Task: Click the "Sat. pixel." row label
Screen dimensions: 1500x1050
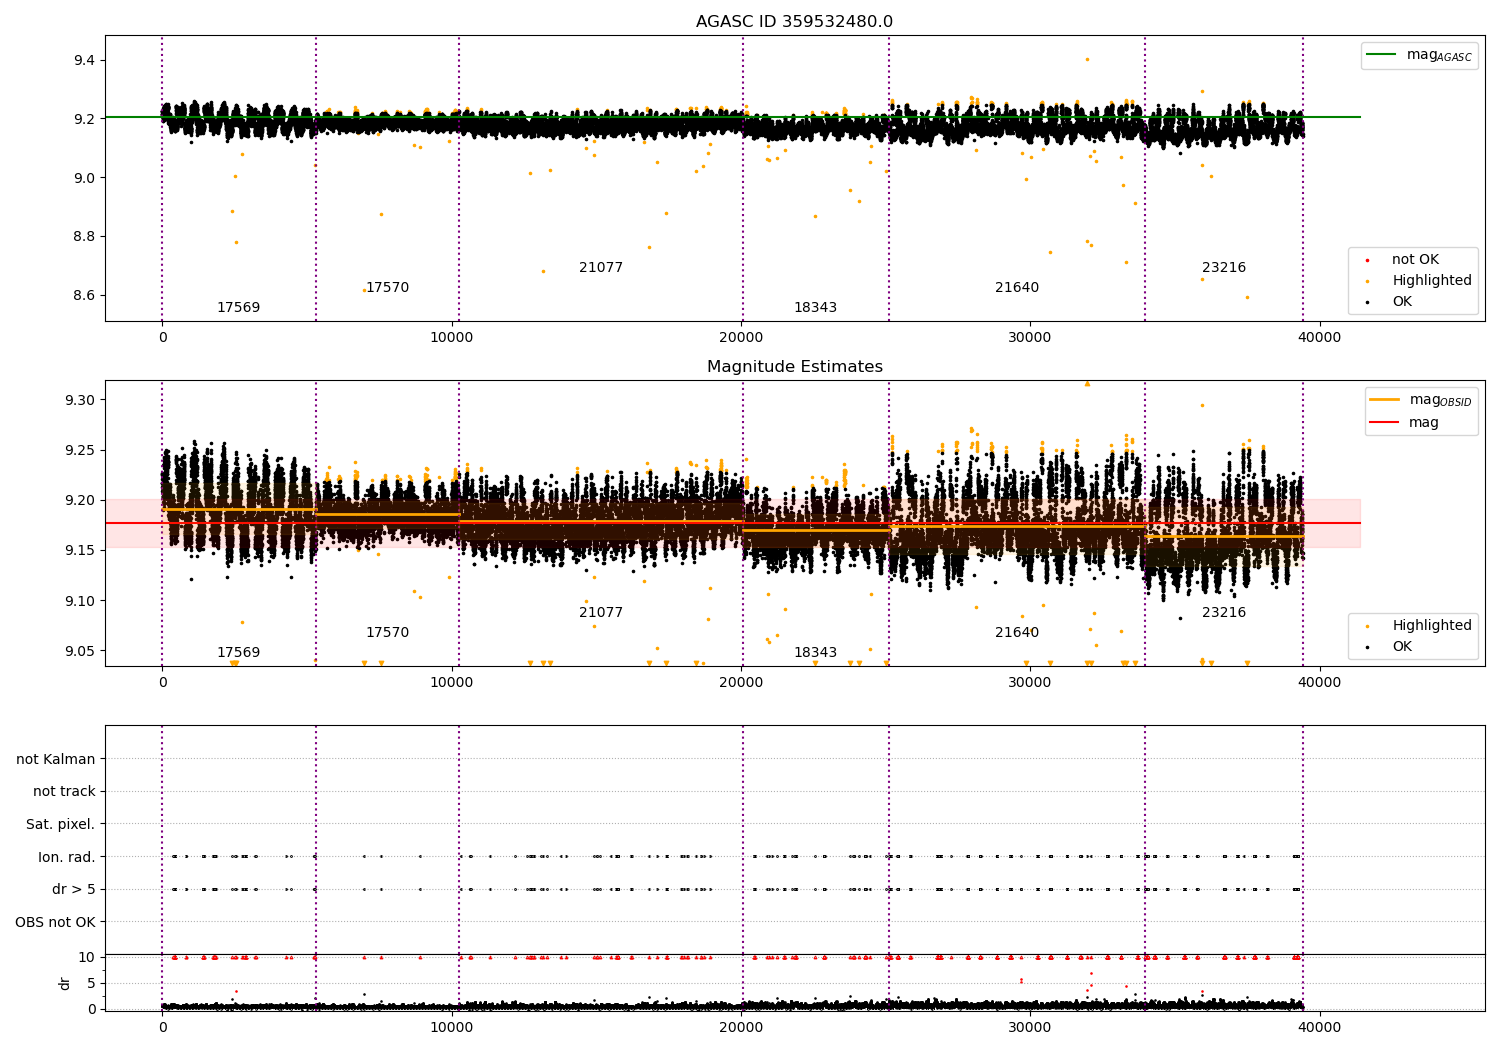Action: [x=60, y=825]
